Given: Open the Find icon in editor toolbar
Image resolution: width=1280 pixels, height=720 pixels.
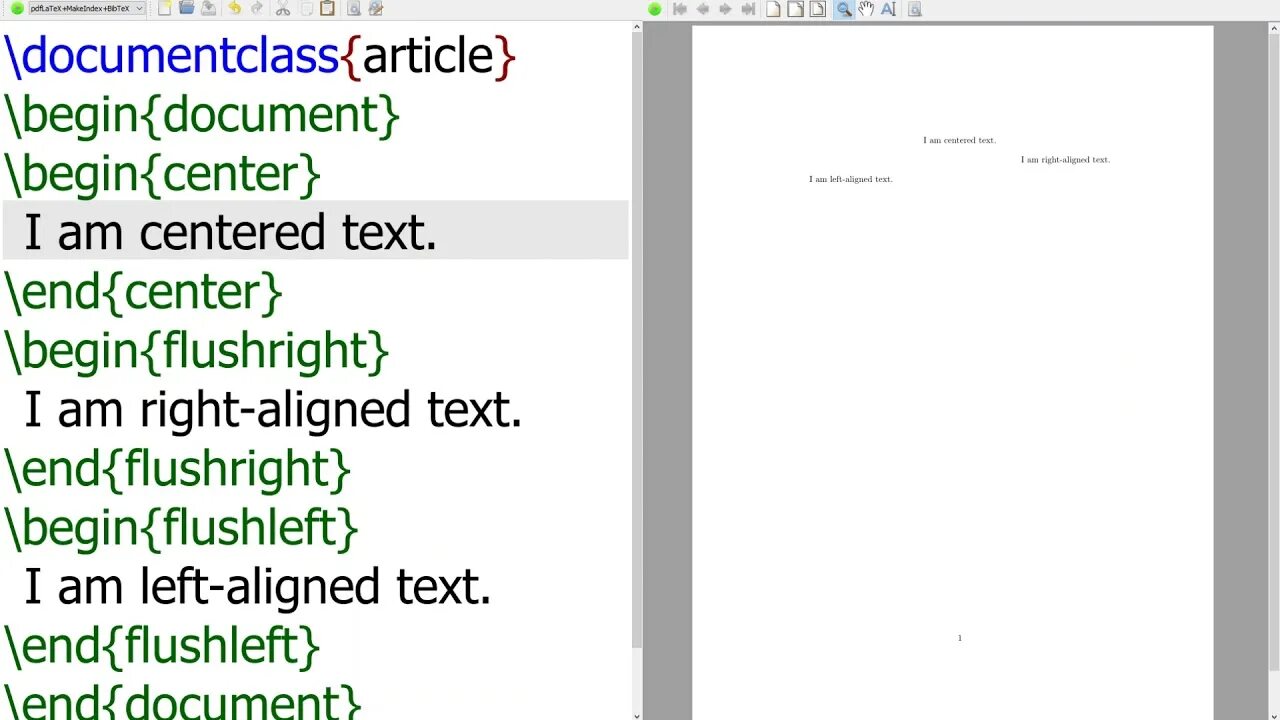Looking at the screenshot, I should coord(353,8).
